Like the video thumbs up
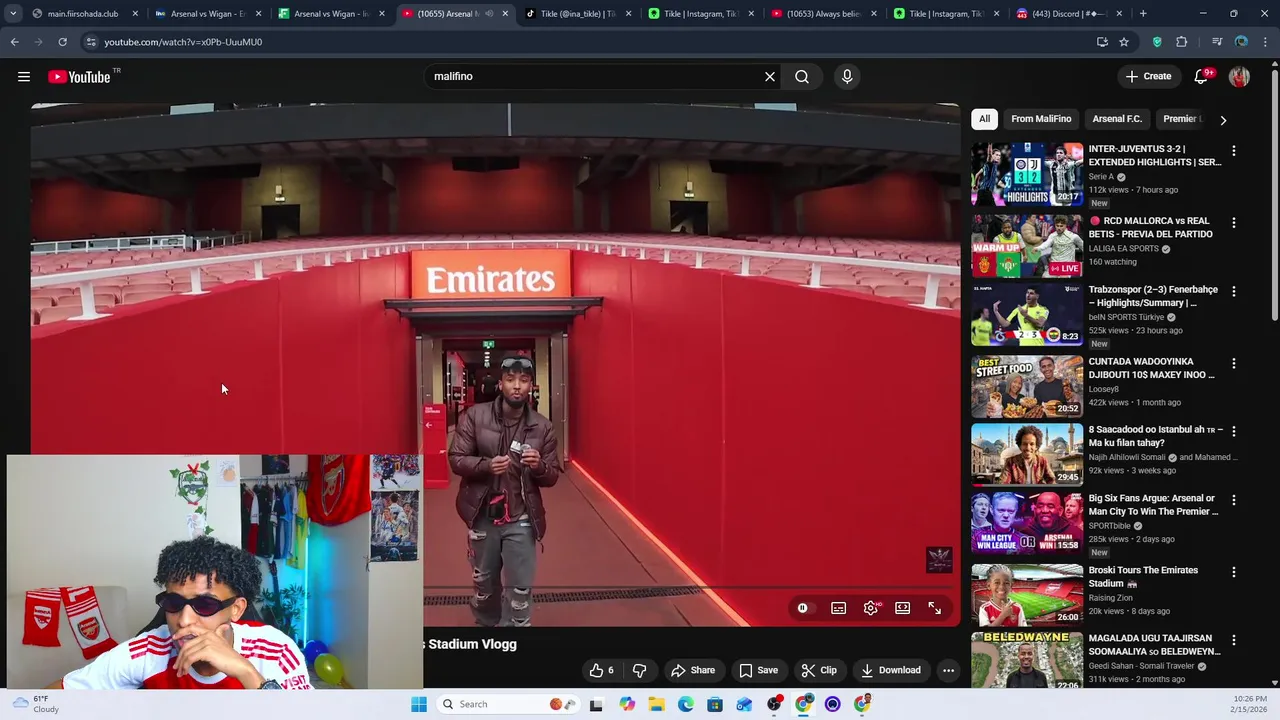The height and width of the screenshot is (720, 1280). 601,671
